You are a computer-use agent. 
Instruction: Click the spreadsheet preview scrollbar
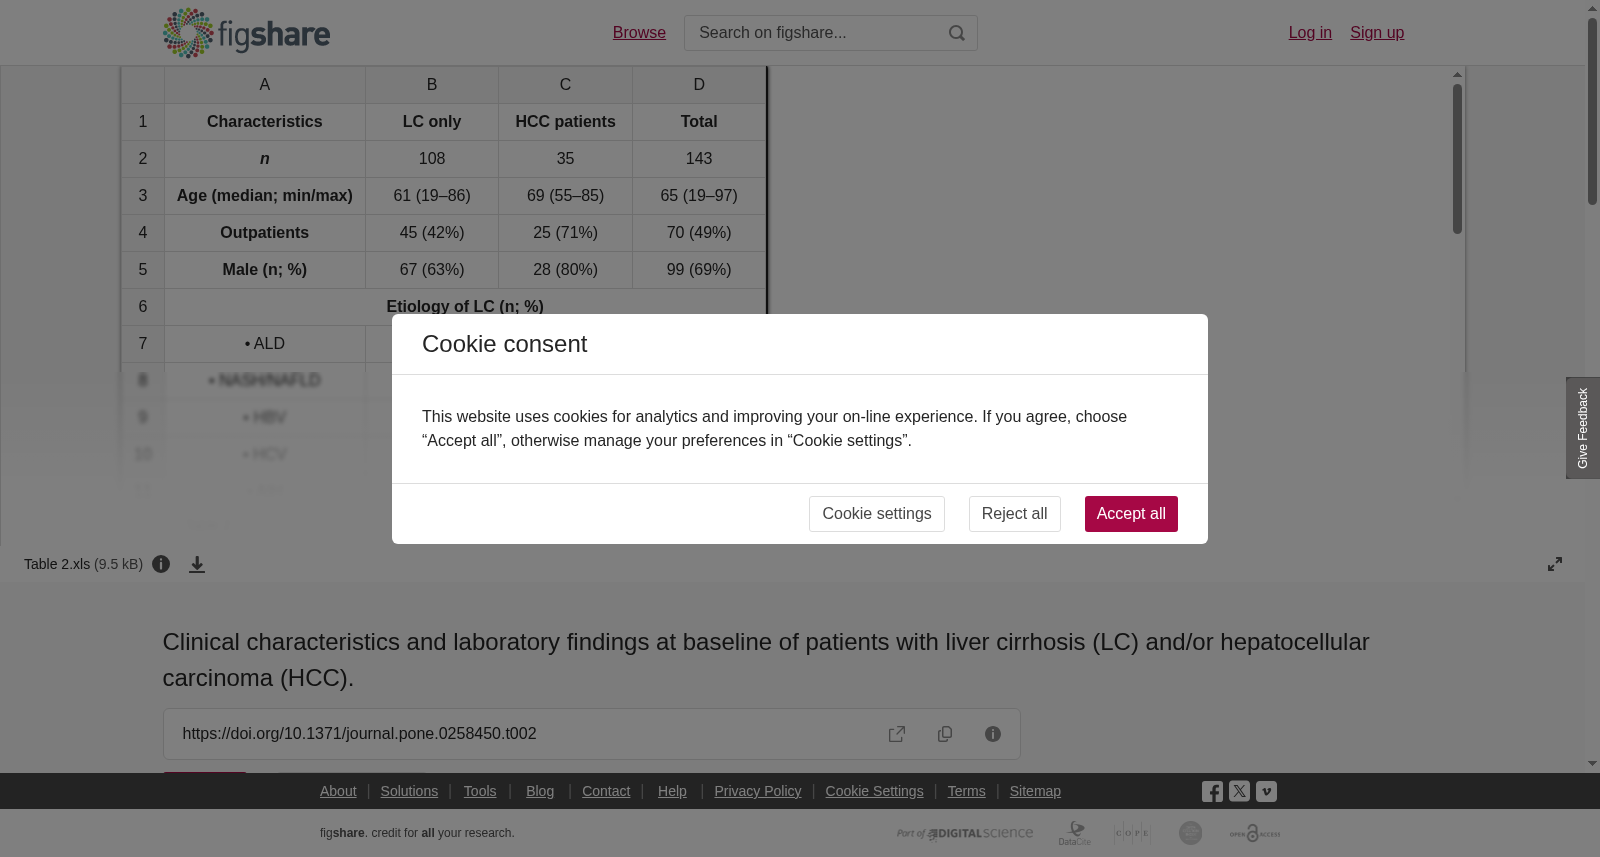pyautogui.click(x=1458, y=158)
